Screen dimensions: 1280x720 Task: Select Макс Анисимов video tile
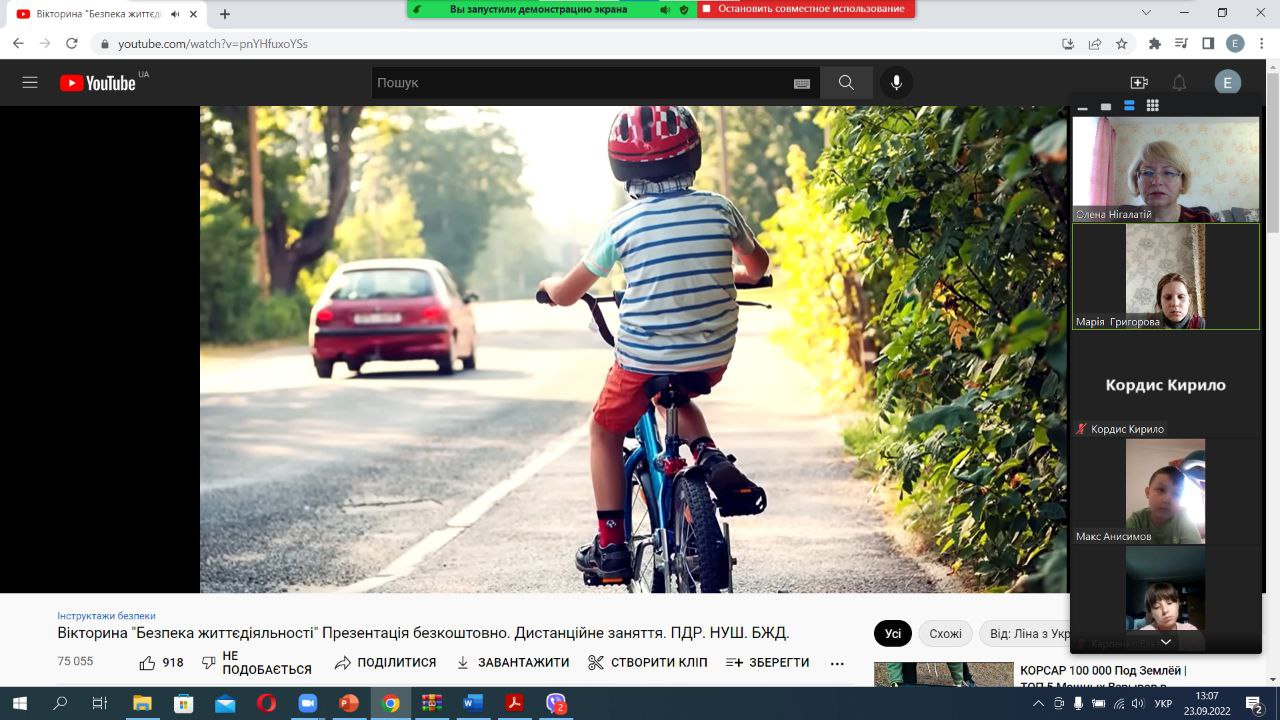(1166, 491)
